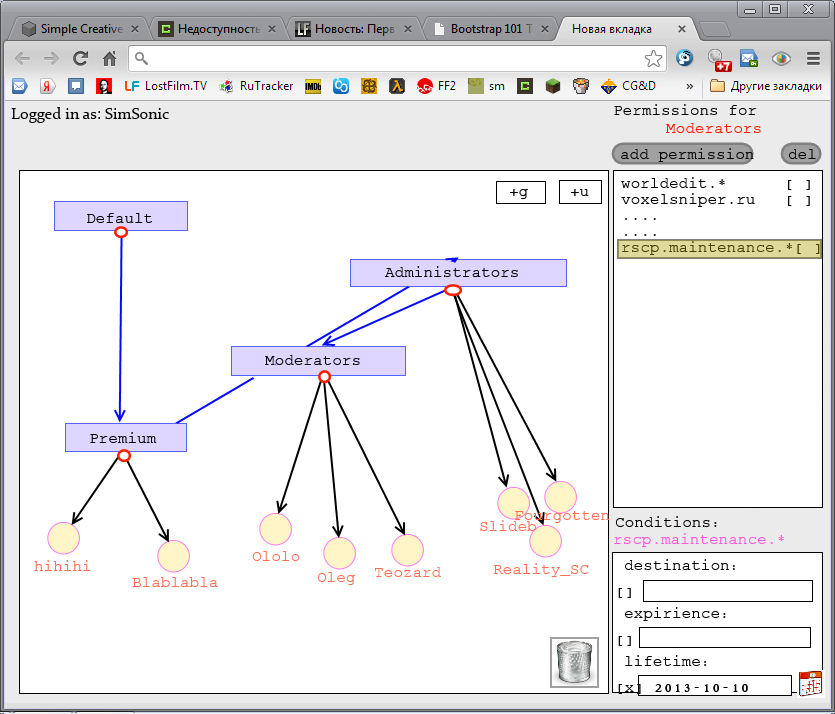
Task: Select the Teozard user node circle
Action: [x=407, y=549]
